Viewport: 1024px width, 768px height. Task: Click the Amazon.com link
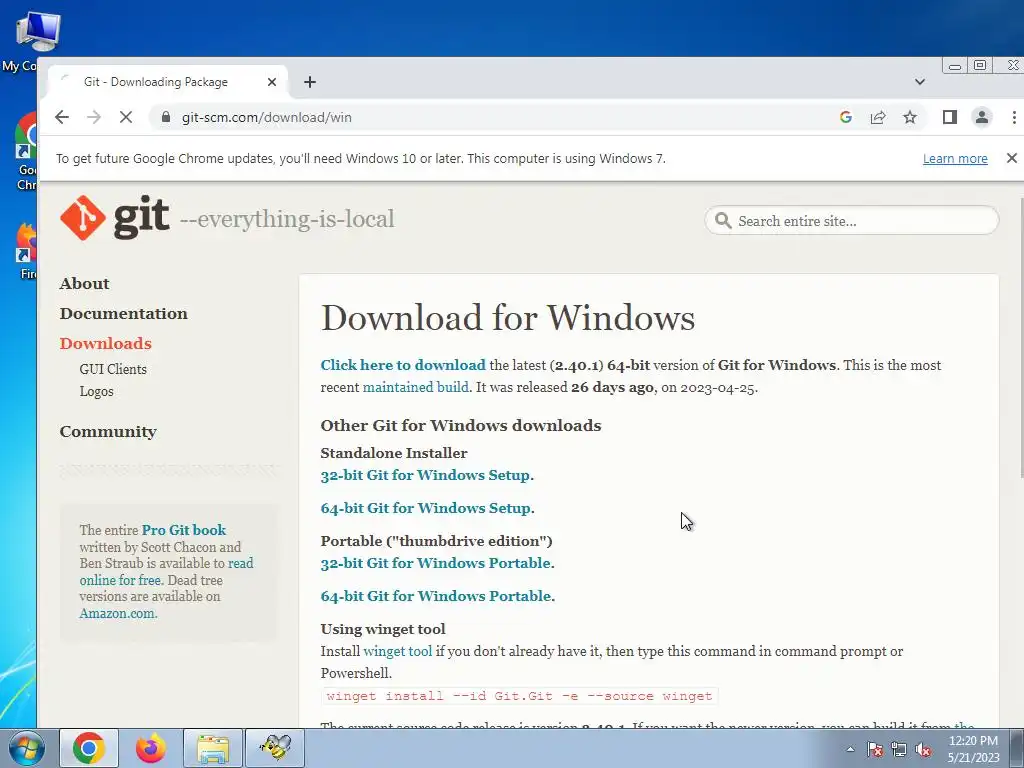coord(118,613)
